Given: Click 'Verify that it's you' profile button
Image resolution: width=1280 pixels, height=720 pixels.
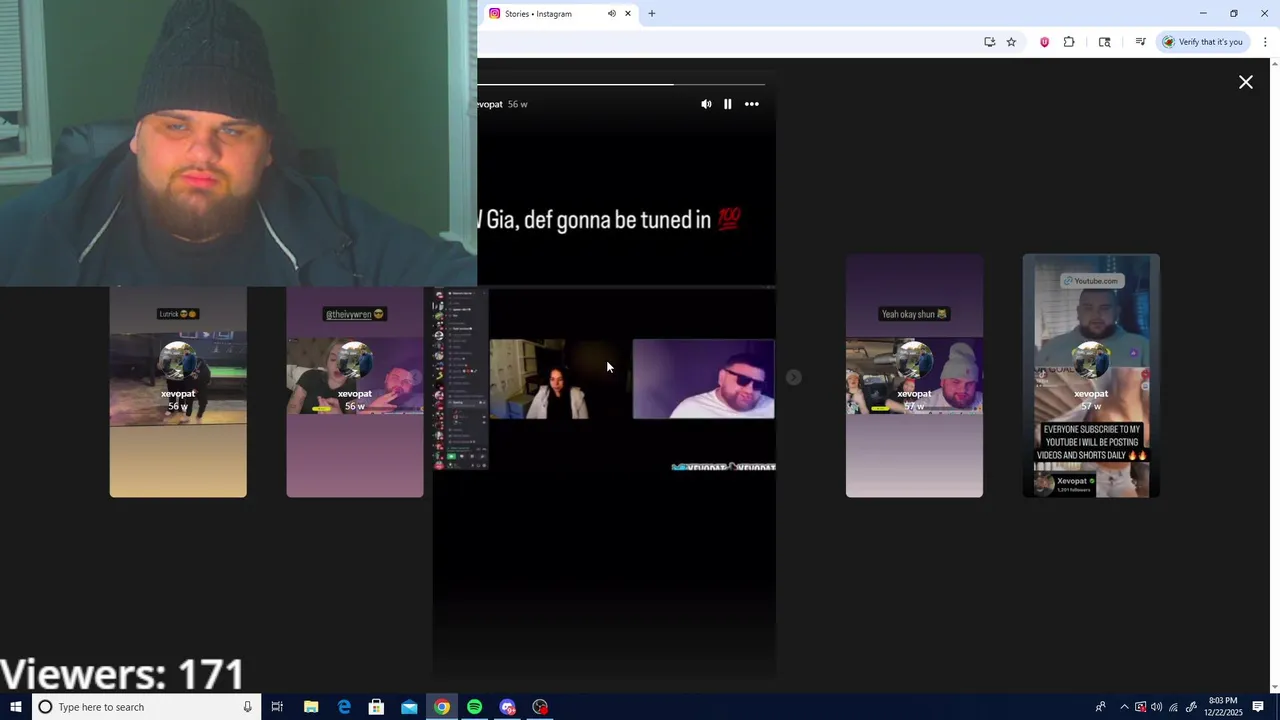Looking at the screenshot, I should pyautogui.click(x=1202, y=42).
